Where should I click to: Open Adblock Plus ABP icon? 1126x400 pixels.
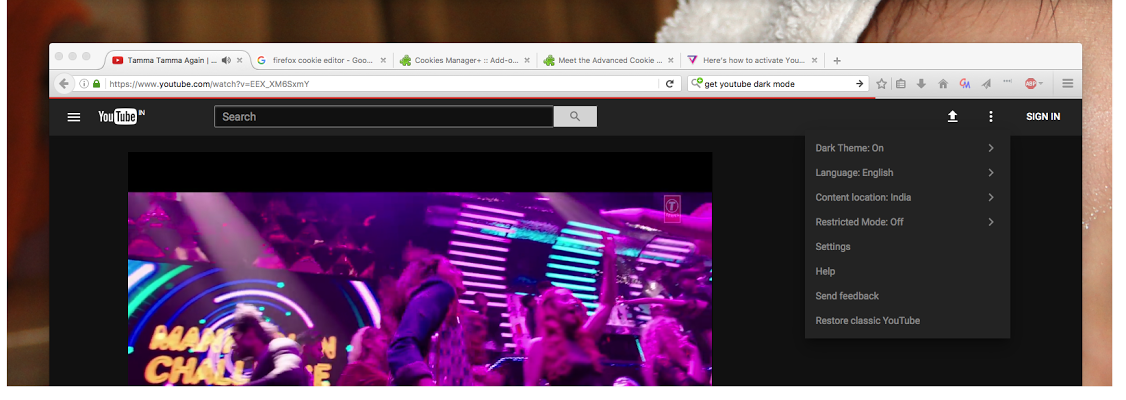tap(1030, 84)
